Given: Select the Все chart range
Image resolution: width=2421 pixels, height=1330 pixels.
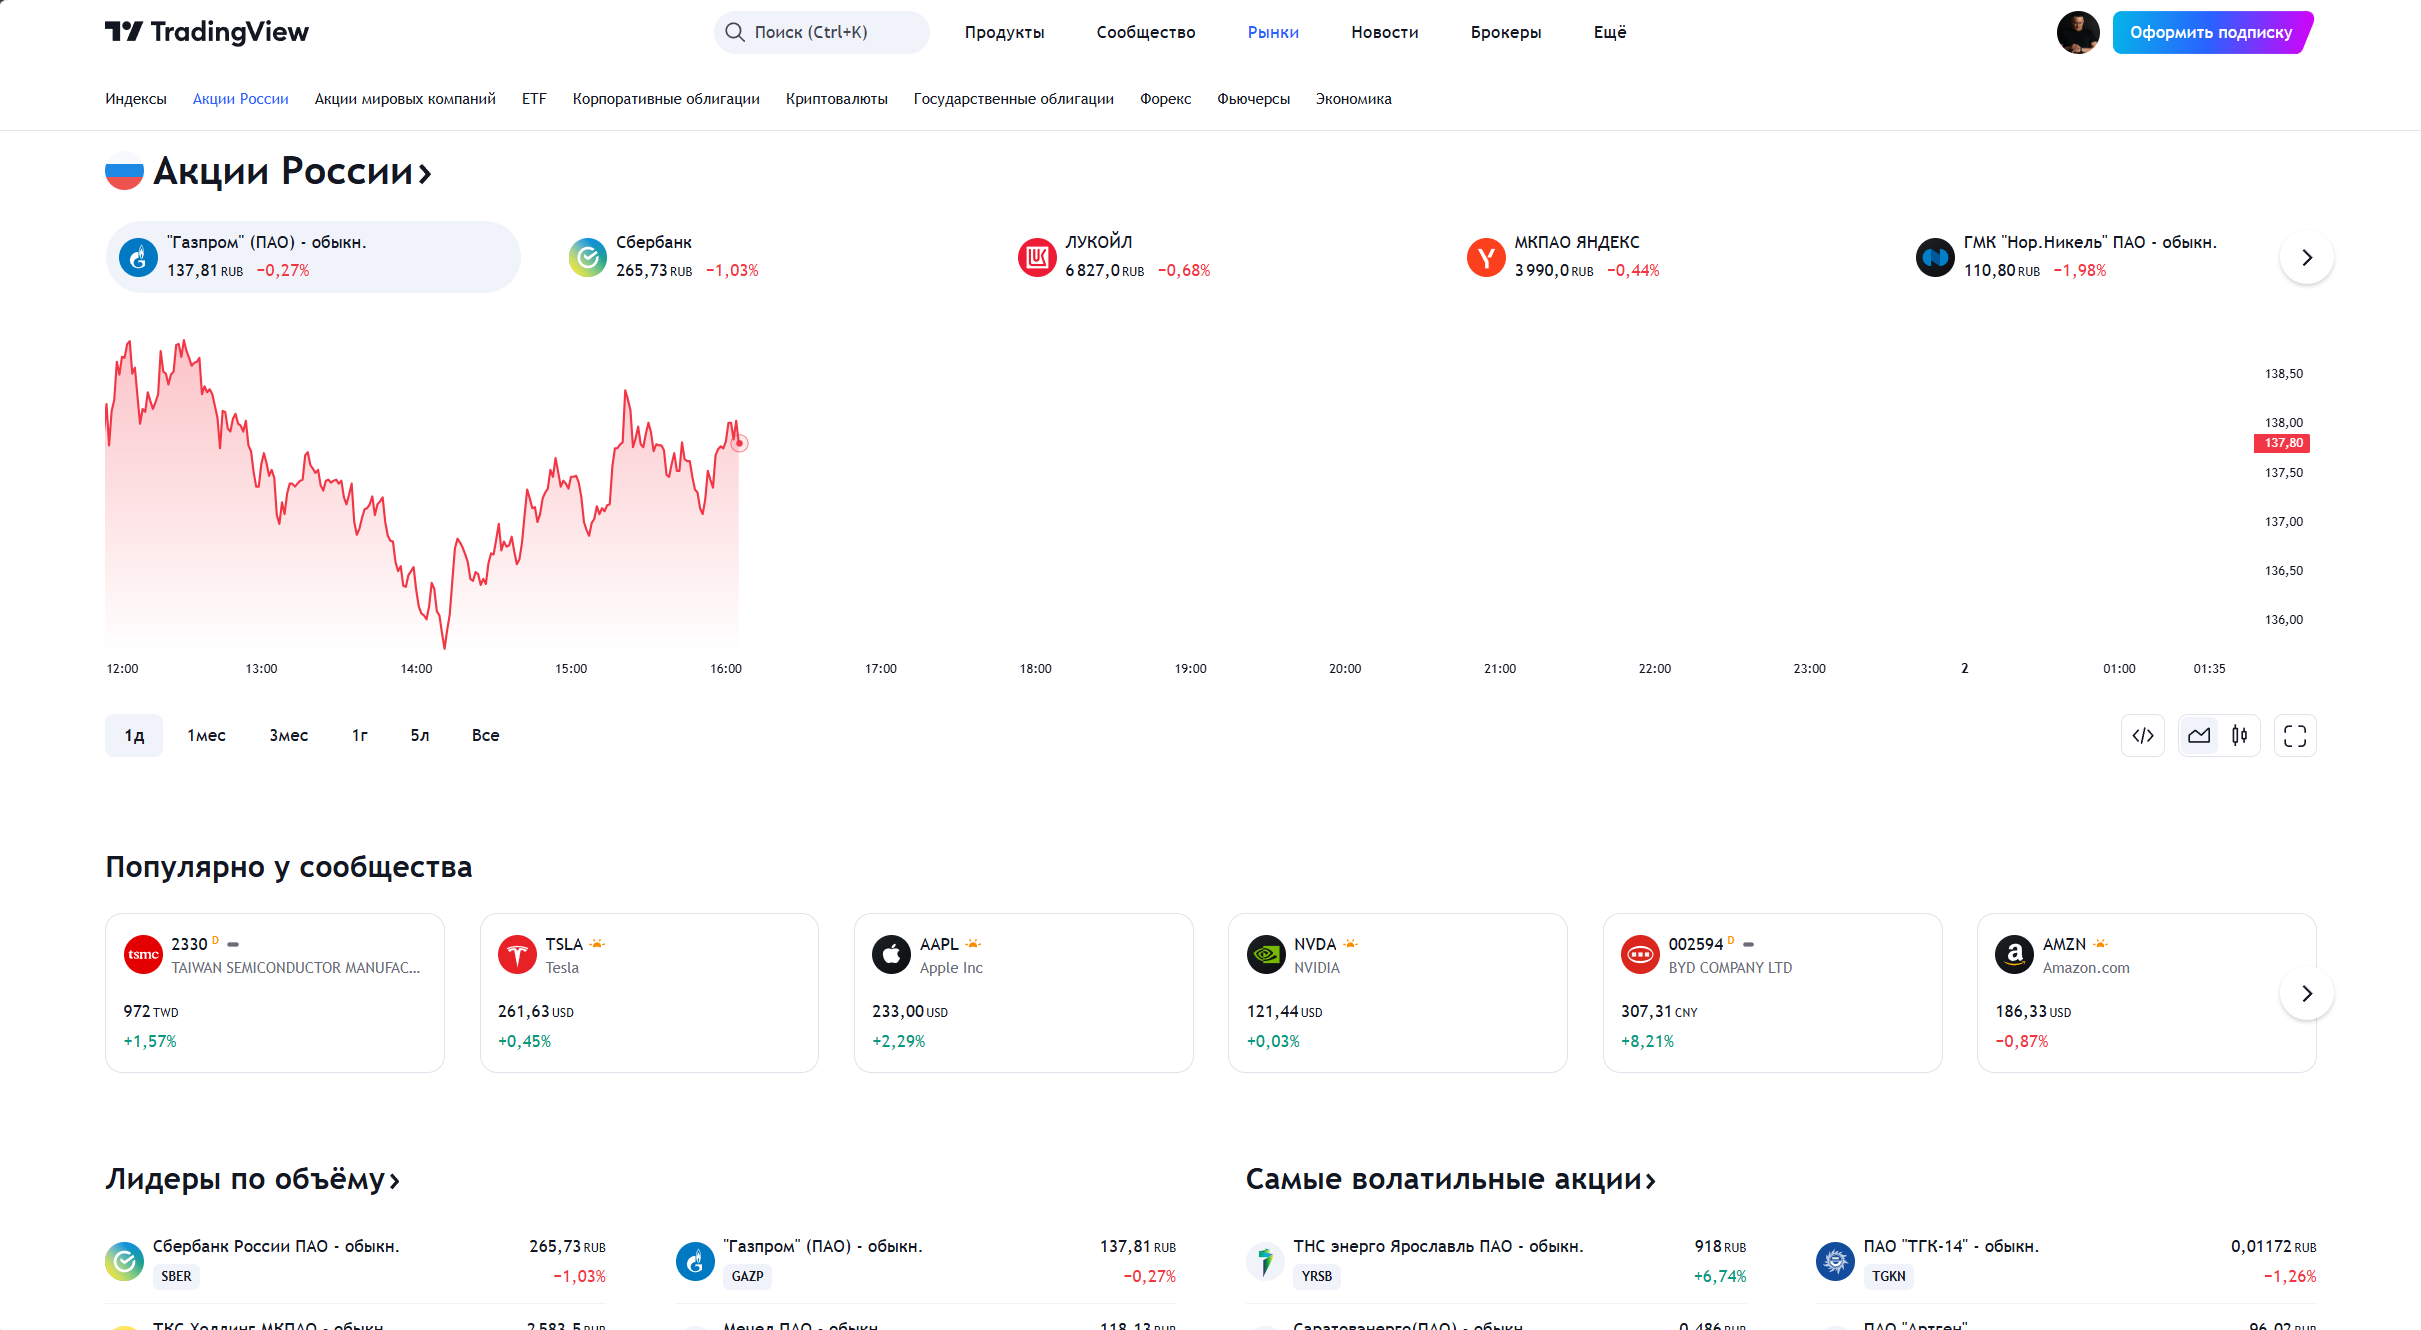Looking at the screenshot, I should coord(485,736).
